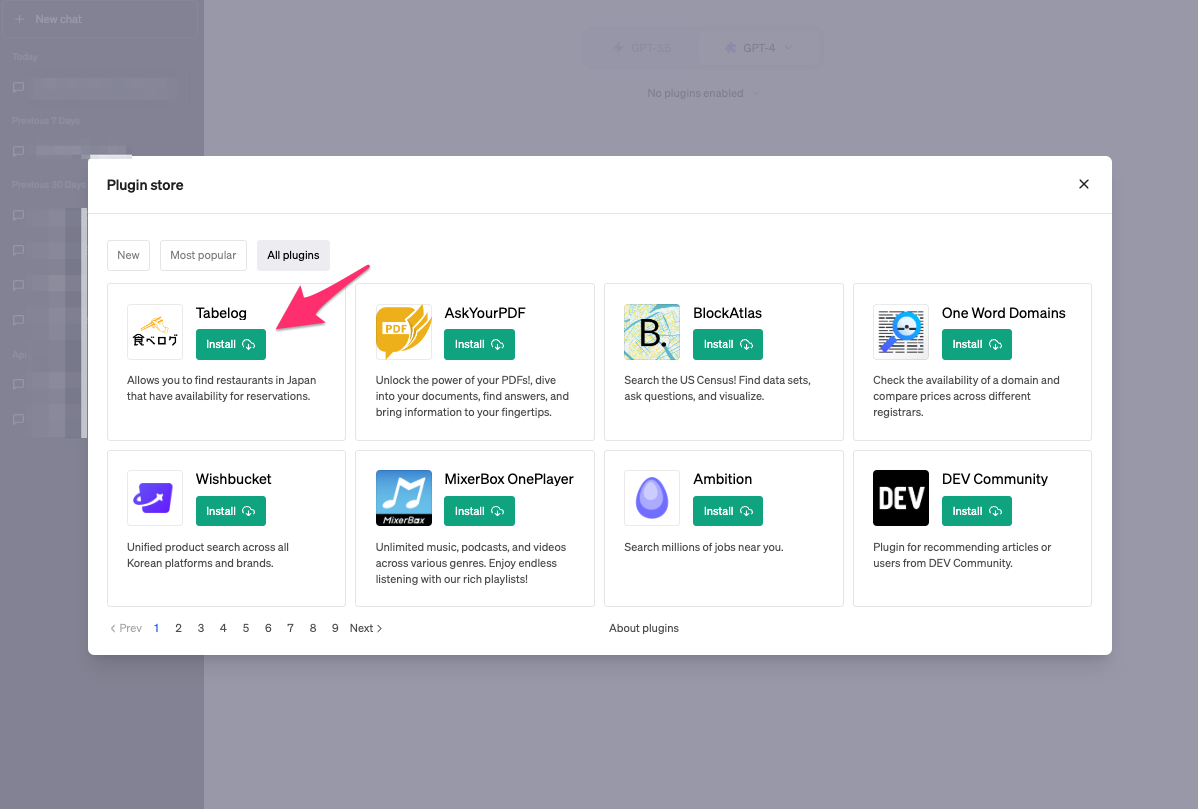The width and height of the screenshot is (1198, 809).
Task: Go to plugin page 3
Action: 201,628
